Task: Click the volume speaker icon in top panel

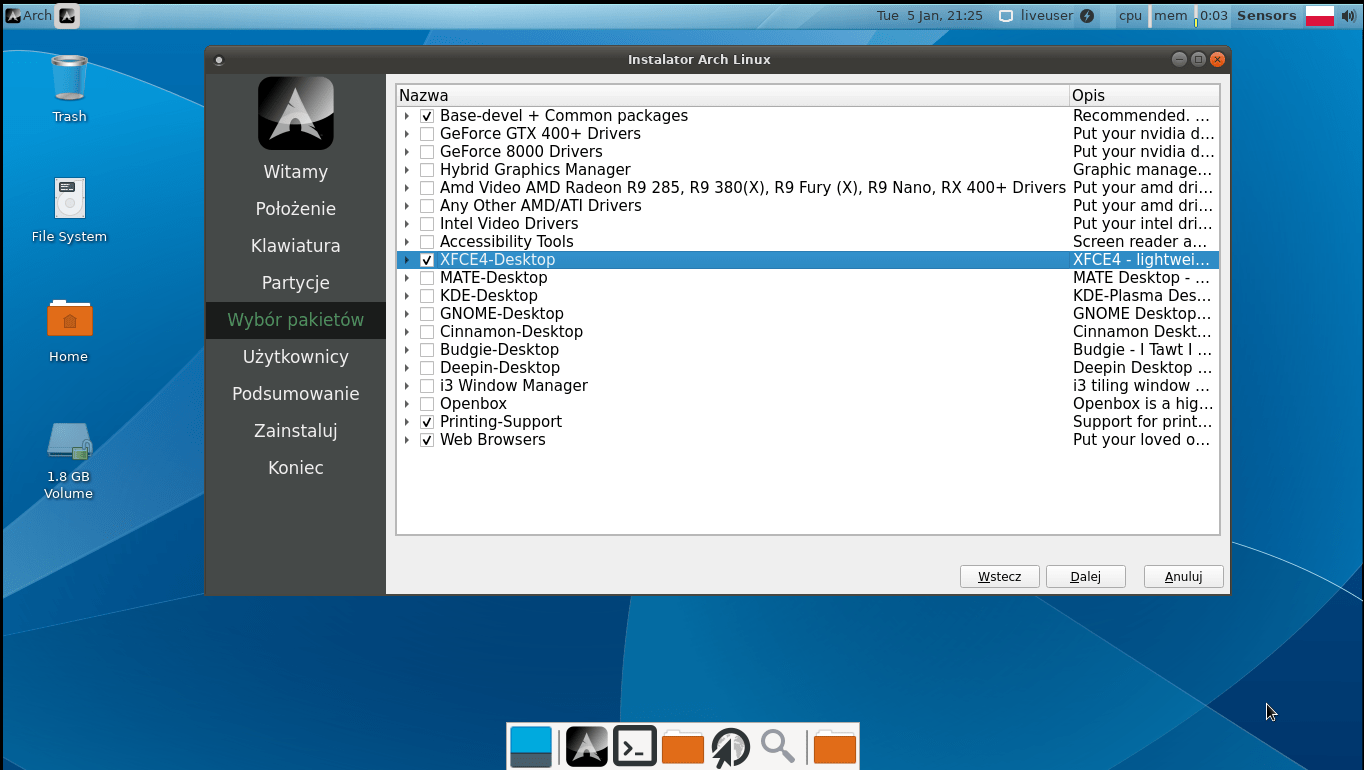Action: pos(1347,16)
